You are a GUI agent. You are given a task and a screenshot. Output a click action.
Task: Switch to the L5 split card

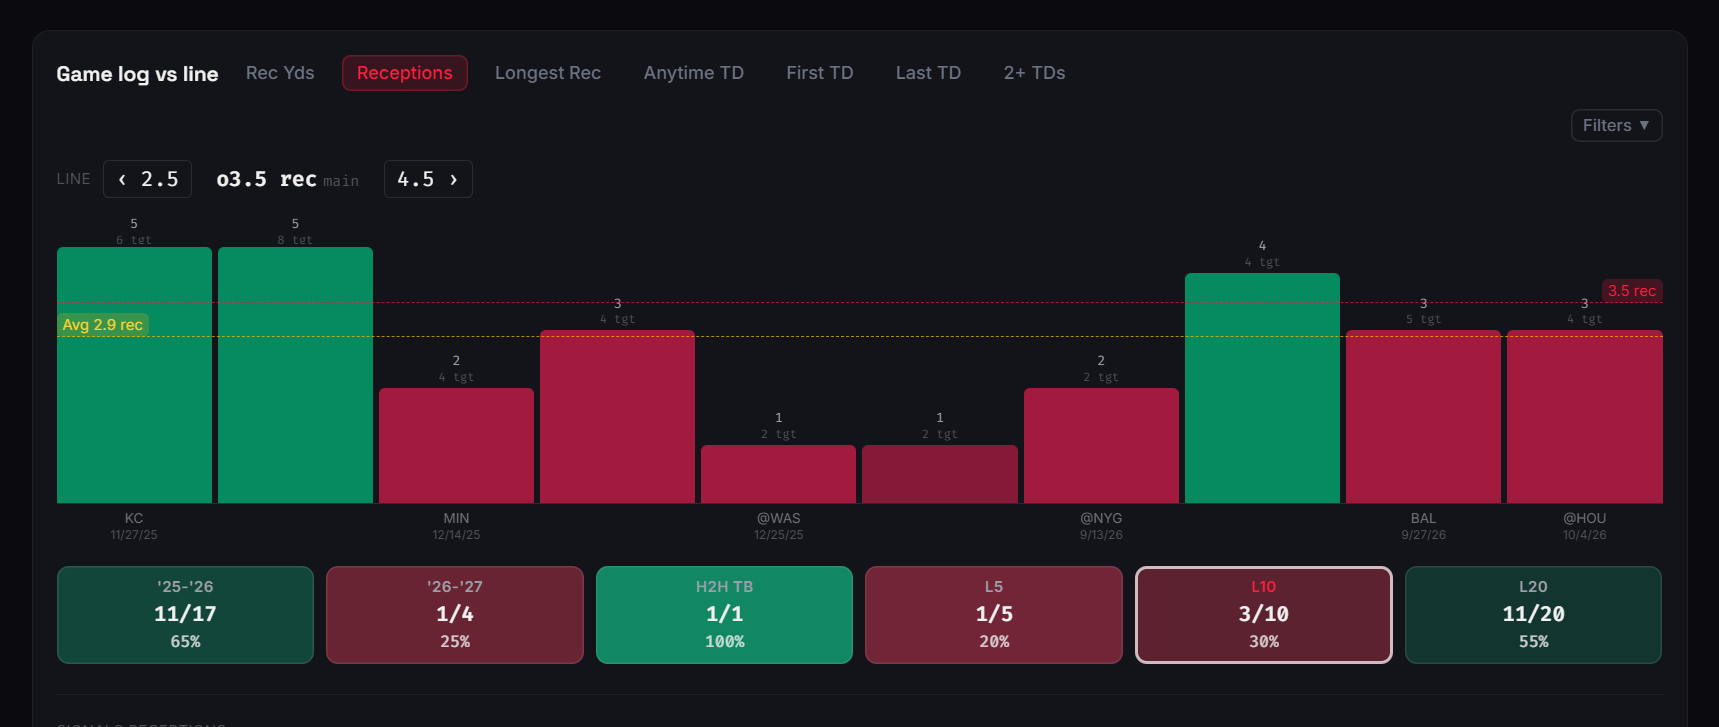click(x=994, y=615)
